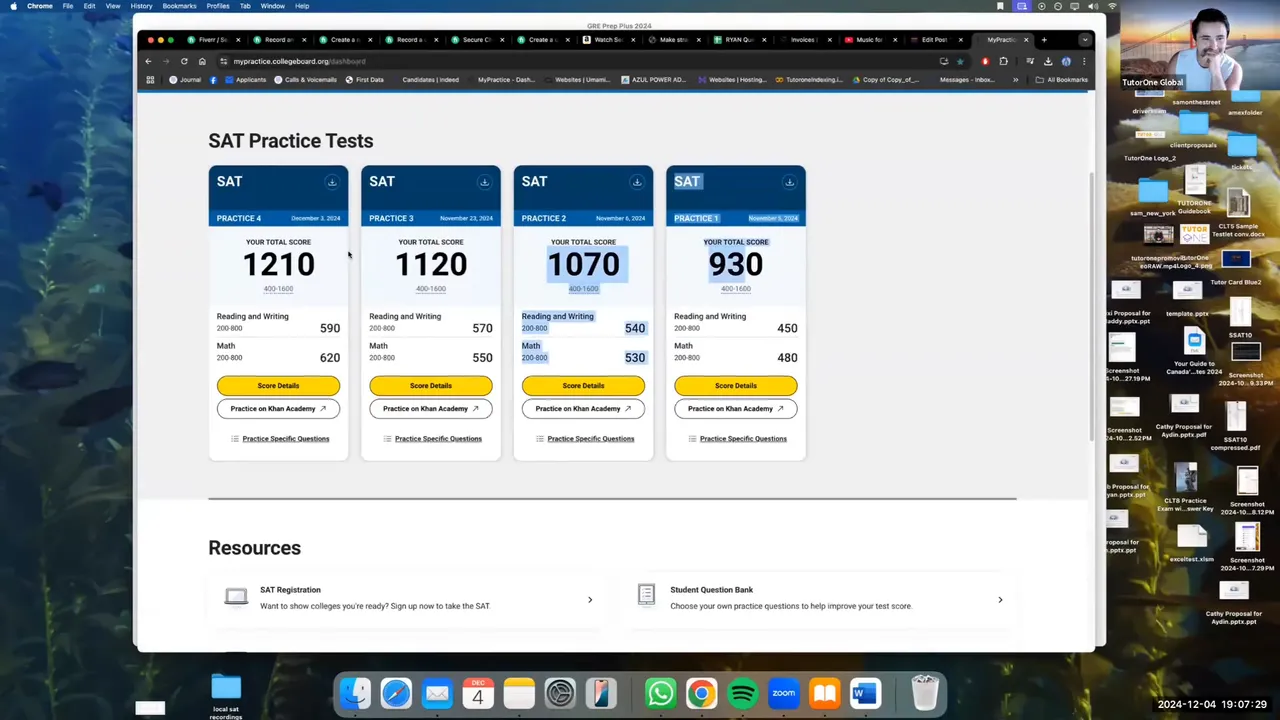Screen dimensions: 1280x720
Task: Show more bookmarks via the overflow chevron
Action: pos(1015,80)
